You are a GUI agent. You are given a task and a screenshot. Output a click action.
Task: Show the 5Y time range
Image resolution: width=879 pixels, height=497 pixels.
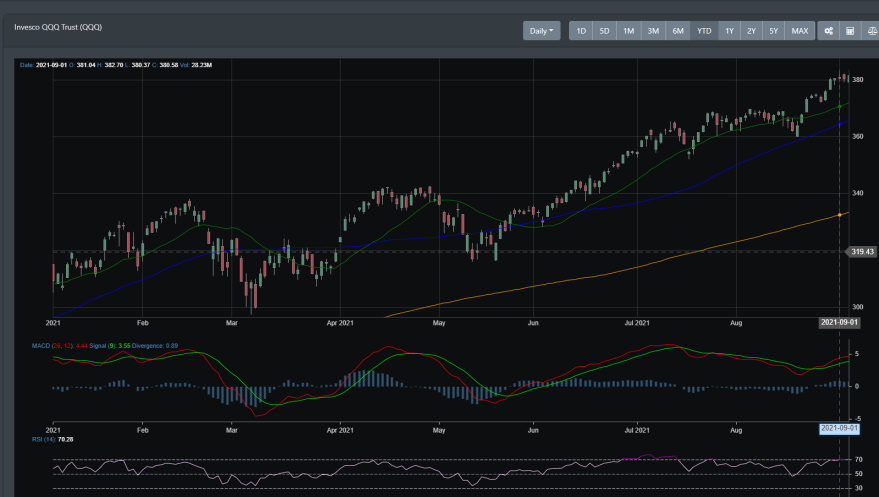774,31
